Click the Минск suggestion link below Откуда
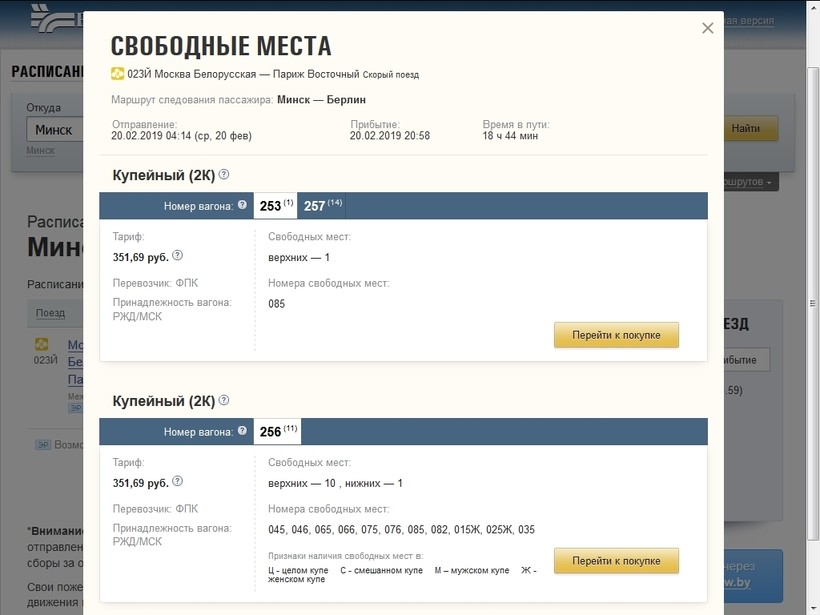The width and height of the screenshot is (820, 615). click(40, 150)
